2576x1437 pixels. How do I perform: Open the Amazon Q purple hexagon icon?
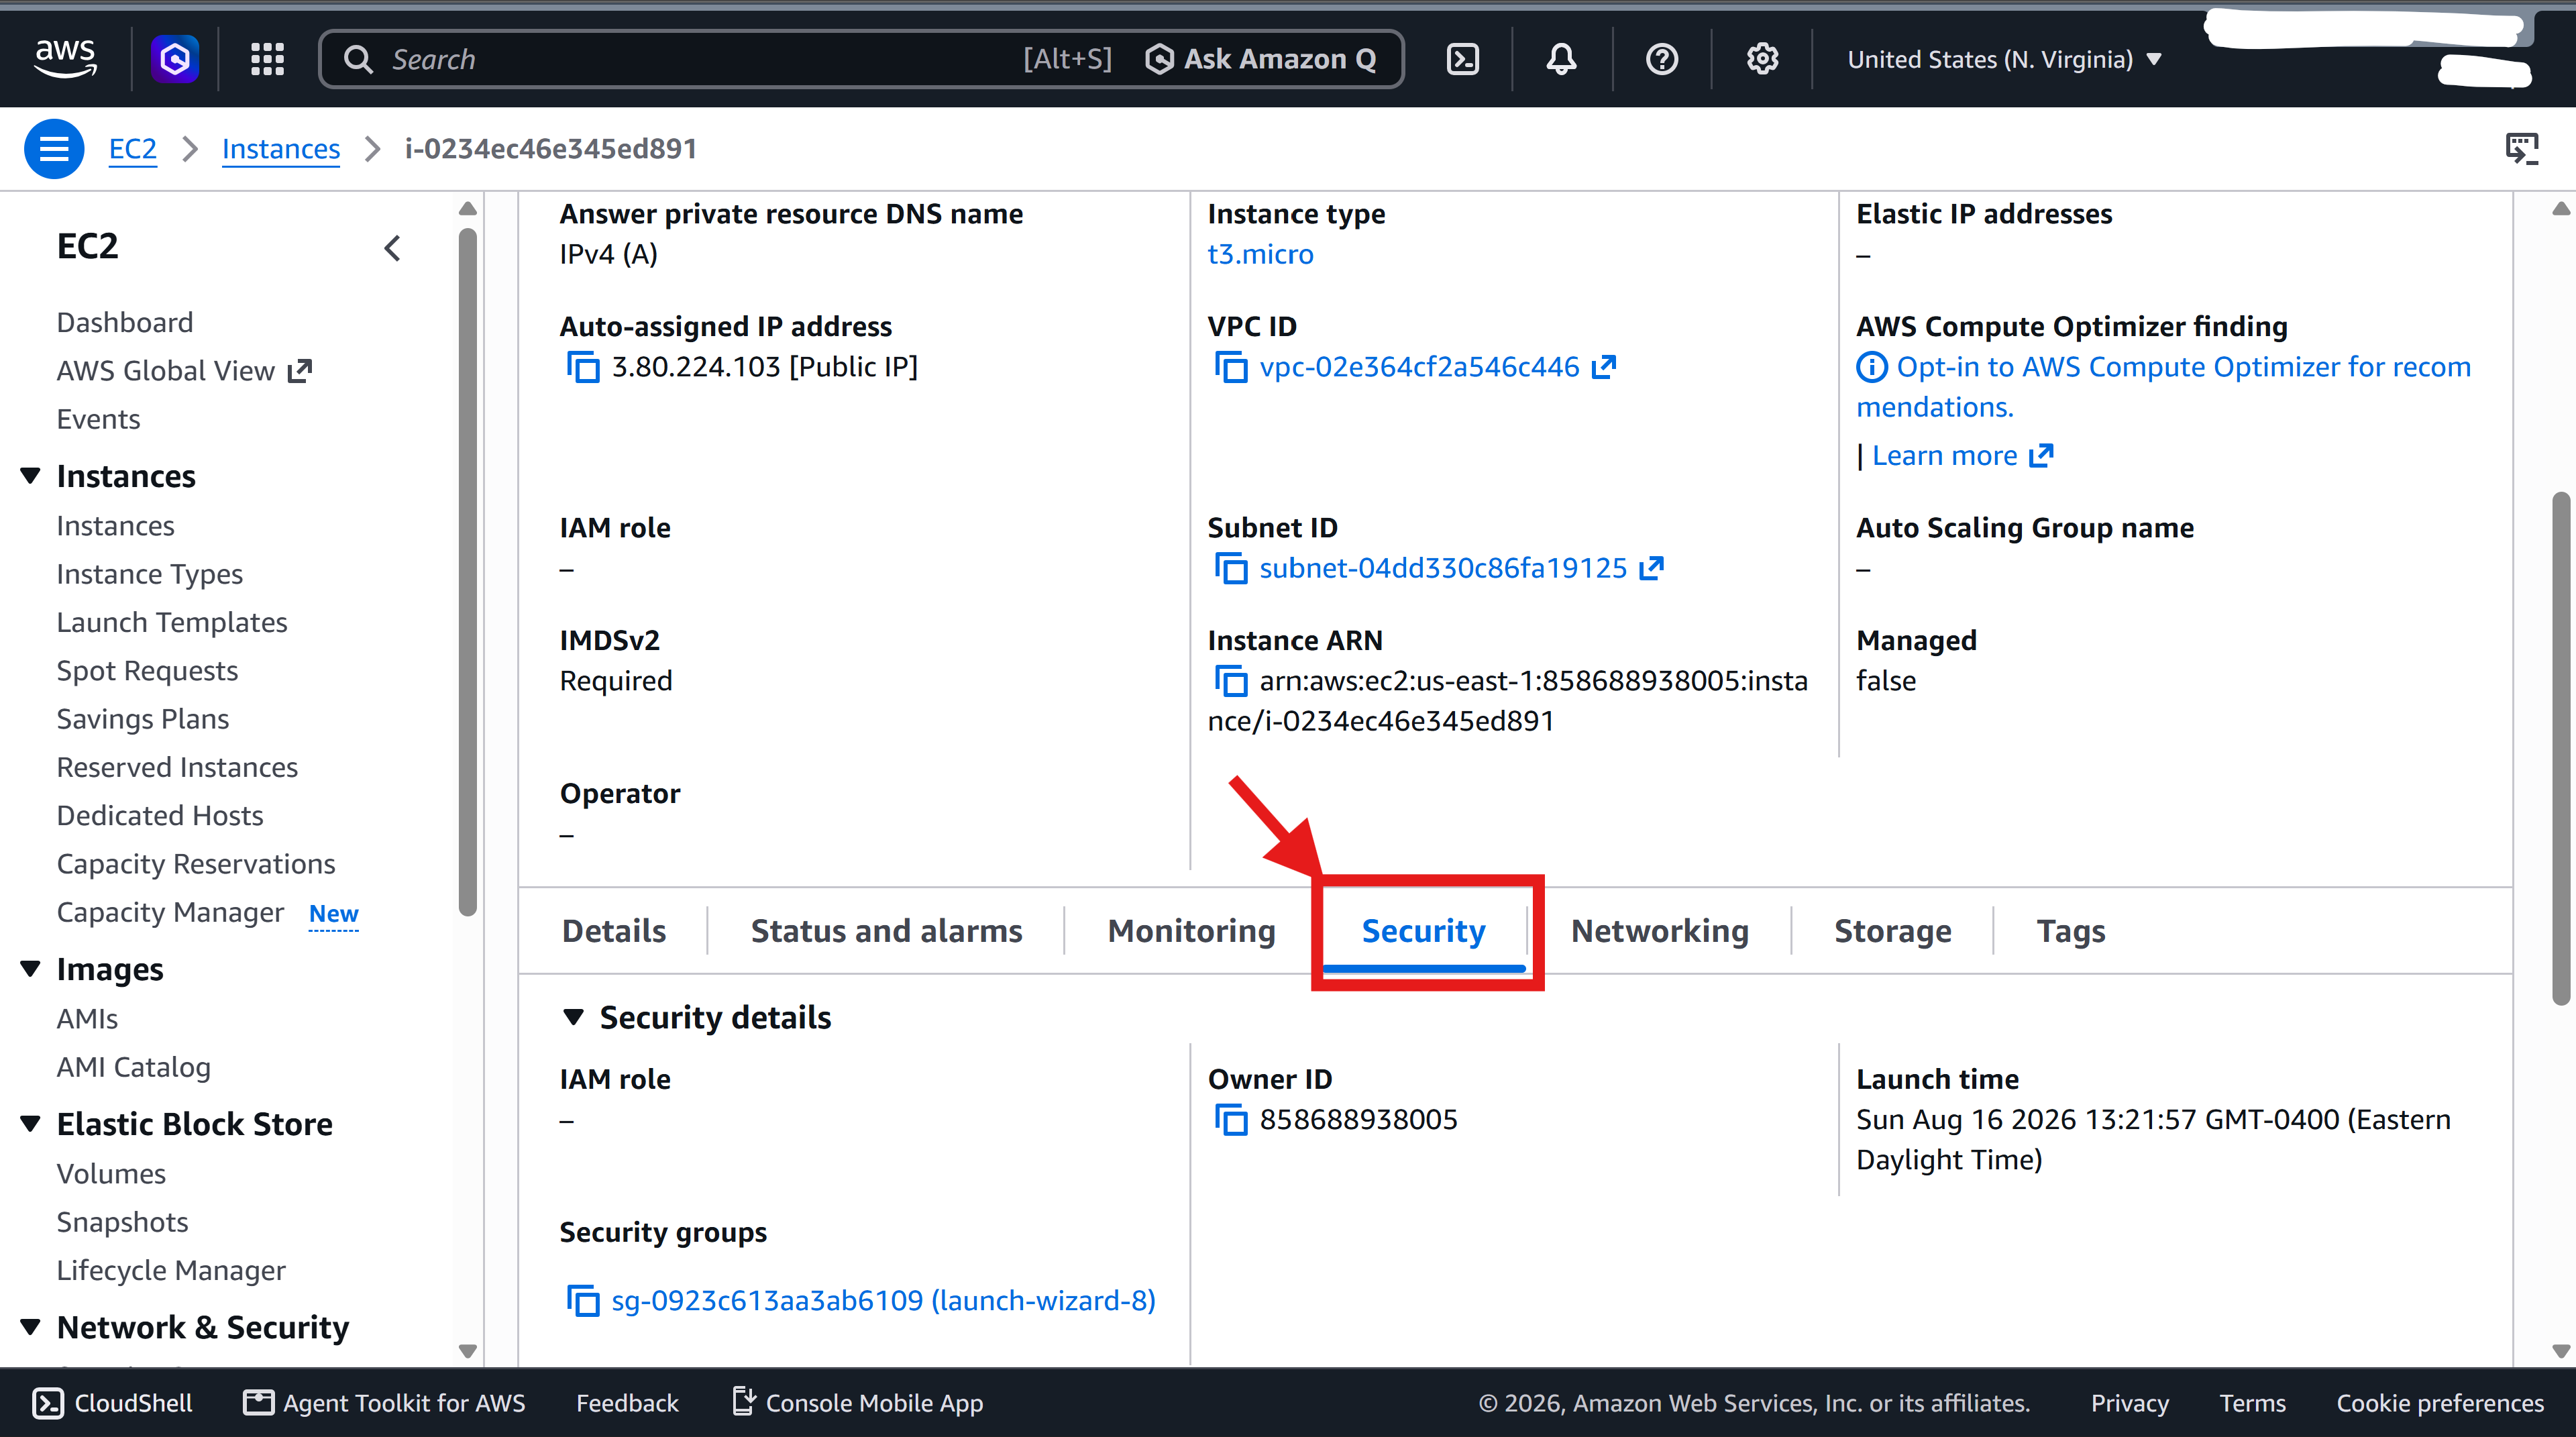click(175, 59)
